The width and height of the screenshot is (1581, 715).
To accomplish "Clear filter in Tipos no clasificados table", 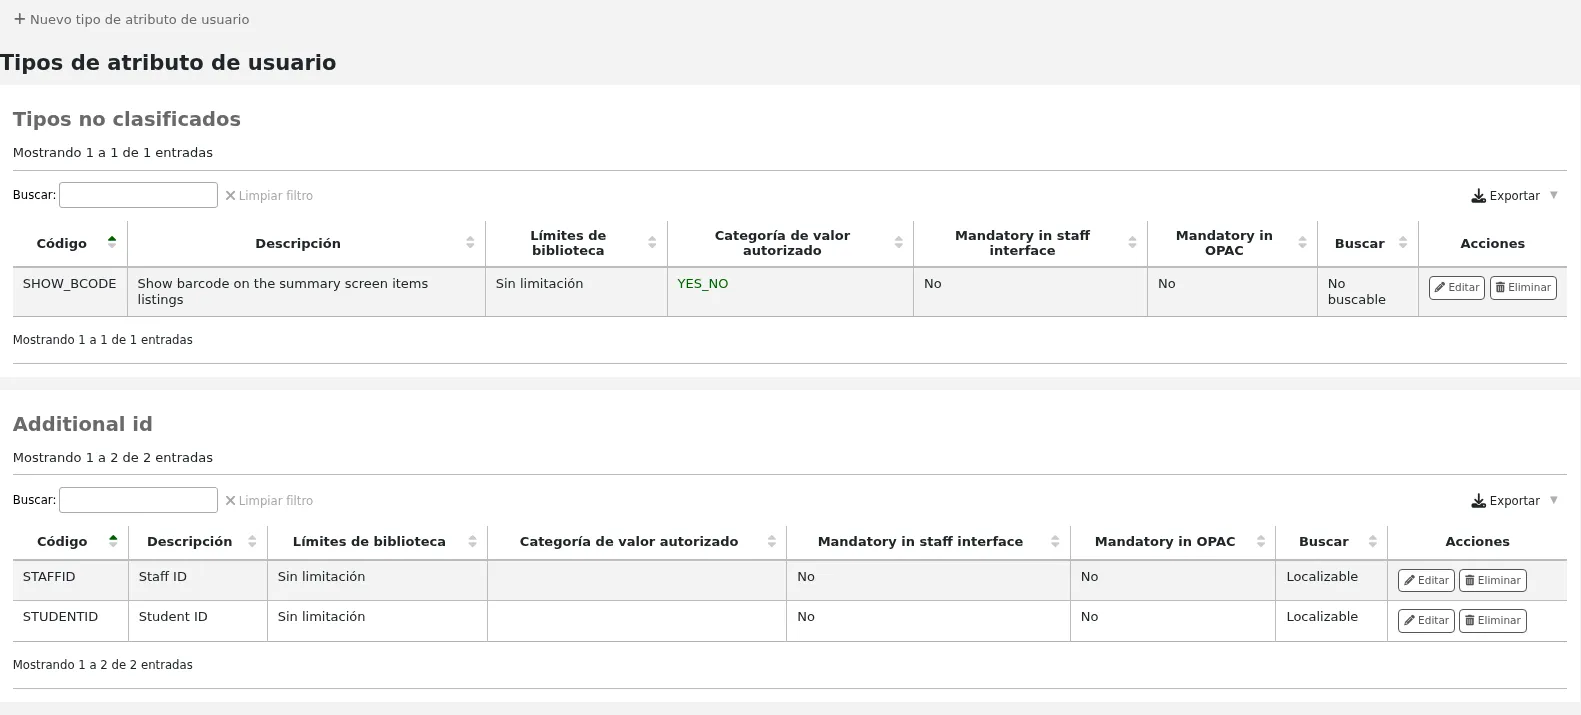I will 269,196.
